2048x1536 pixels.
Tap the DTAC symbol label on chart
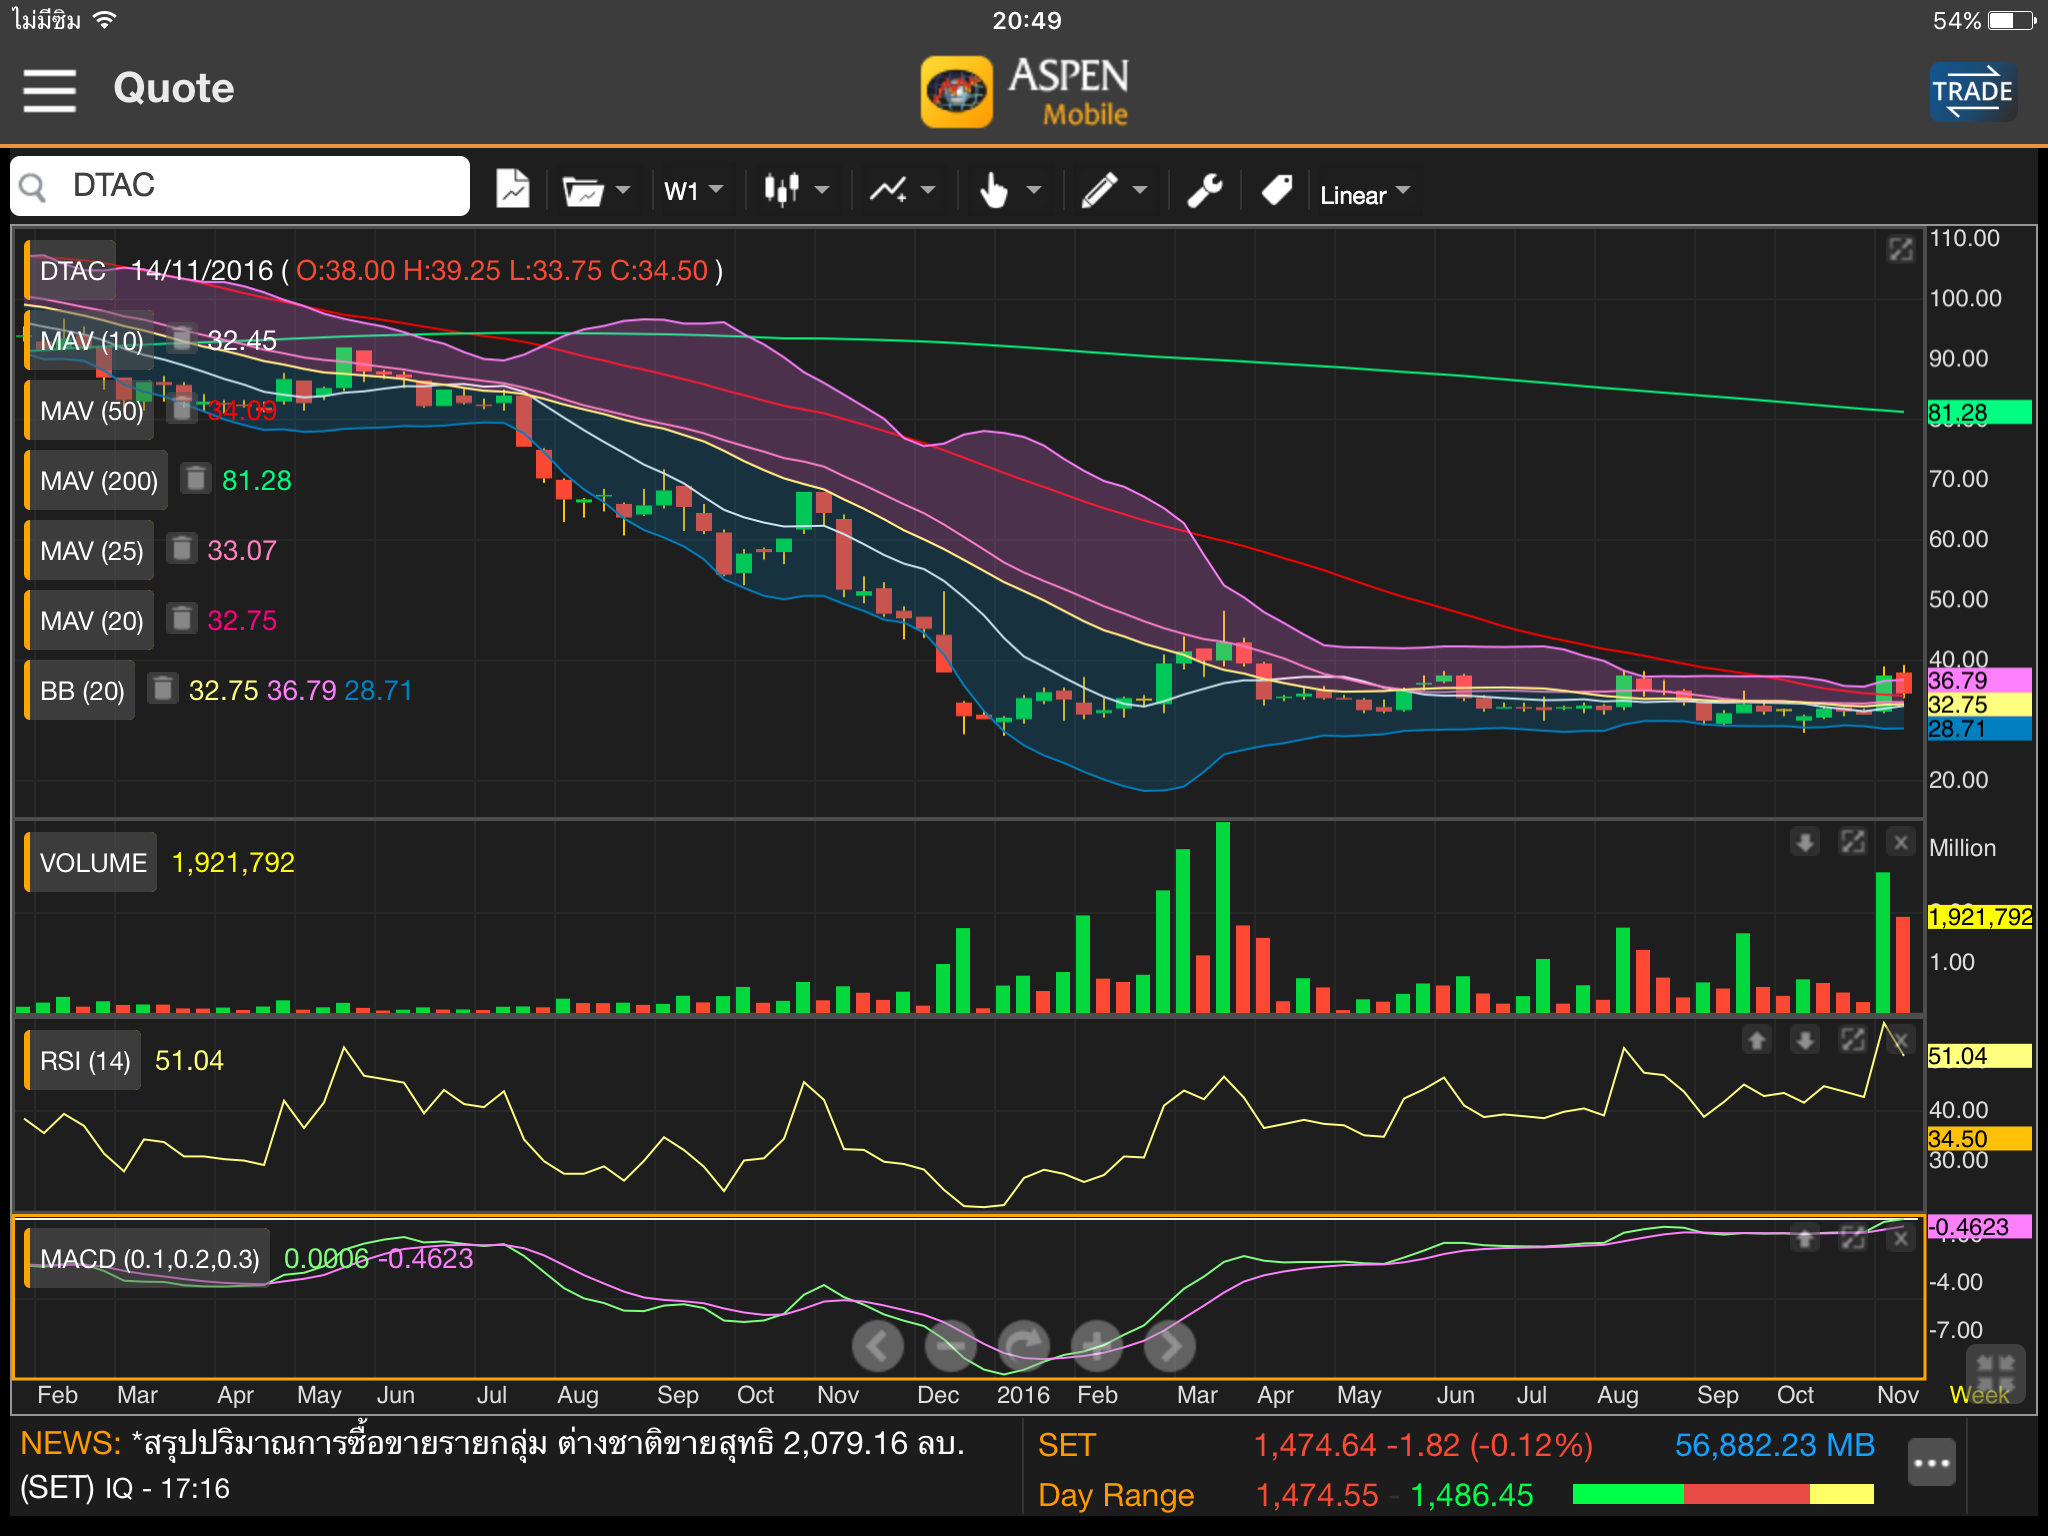pos(71,270)
